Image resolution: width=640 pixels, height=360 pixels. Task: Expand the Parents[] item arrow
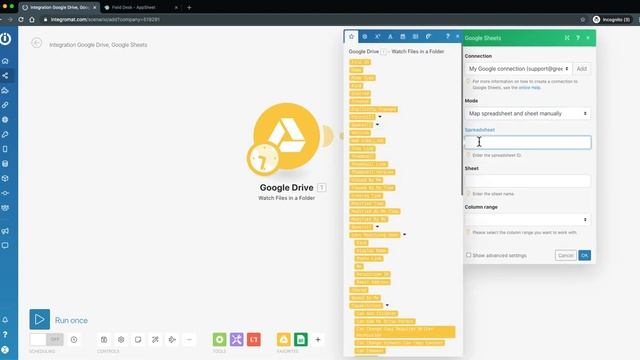point(380,117)
